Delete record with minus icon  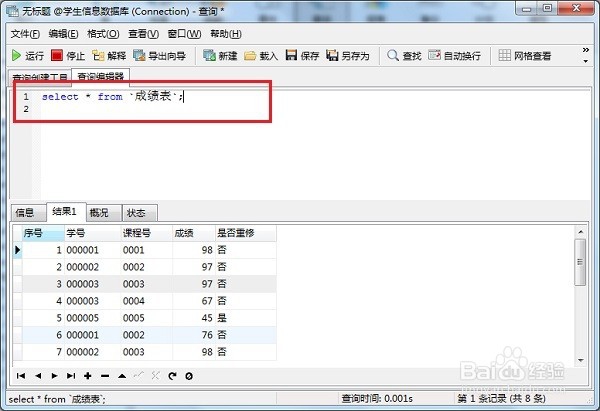(105, 376)
